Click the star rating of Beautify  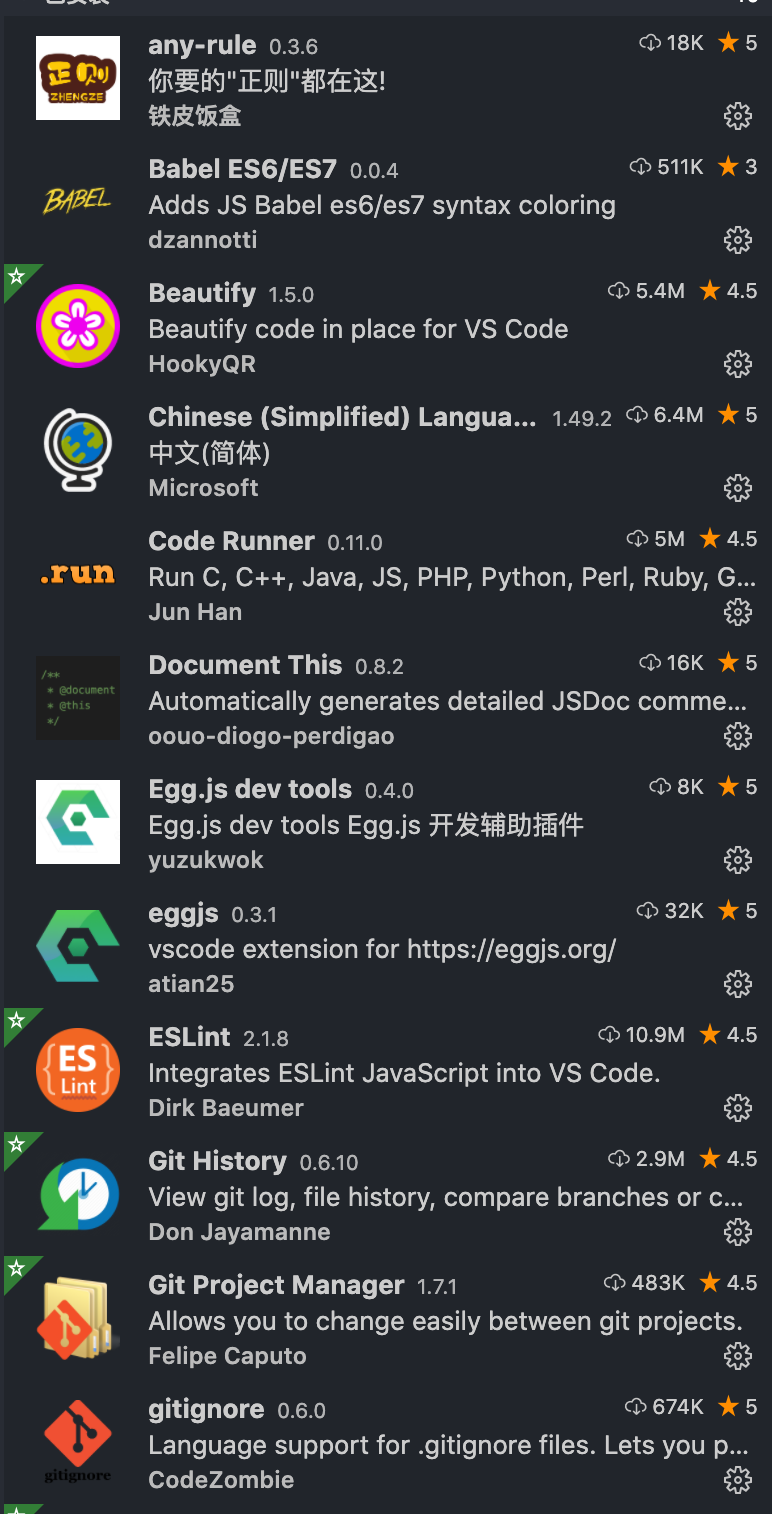[728, 291]
